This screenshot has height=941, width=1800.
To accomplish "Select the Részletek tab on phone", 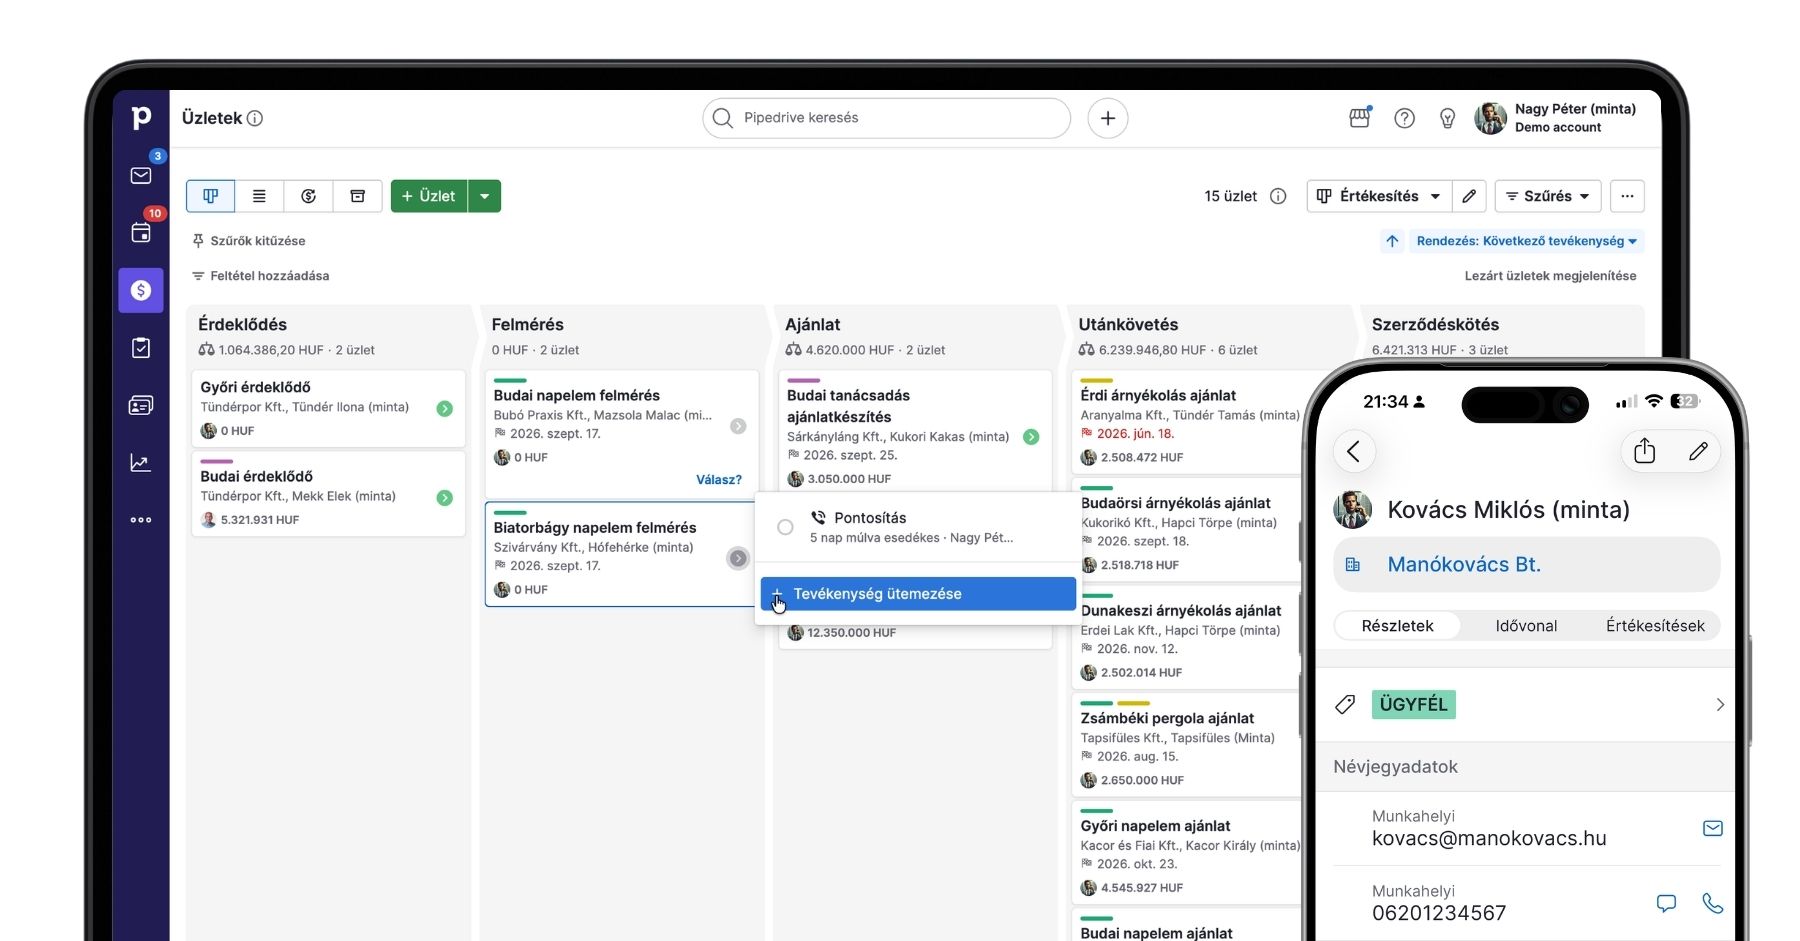I will (x=1397, y=626).
